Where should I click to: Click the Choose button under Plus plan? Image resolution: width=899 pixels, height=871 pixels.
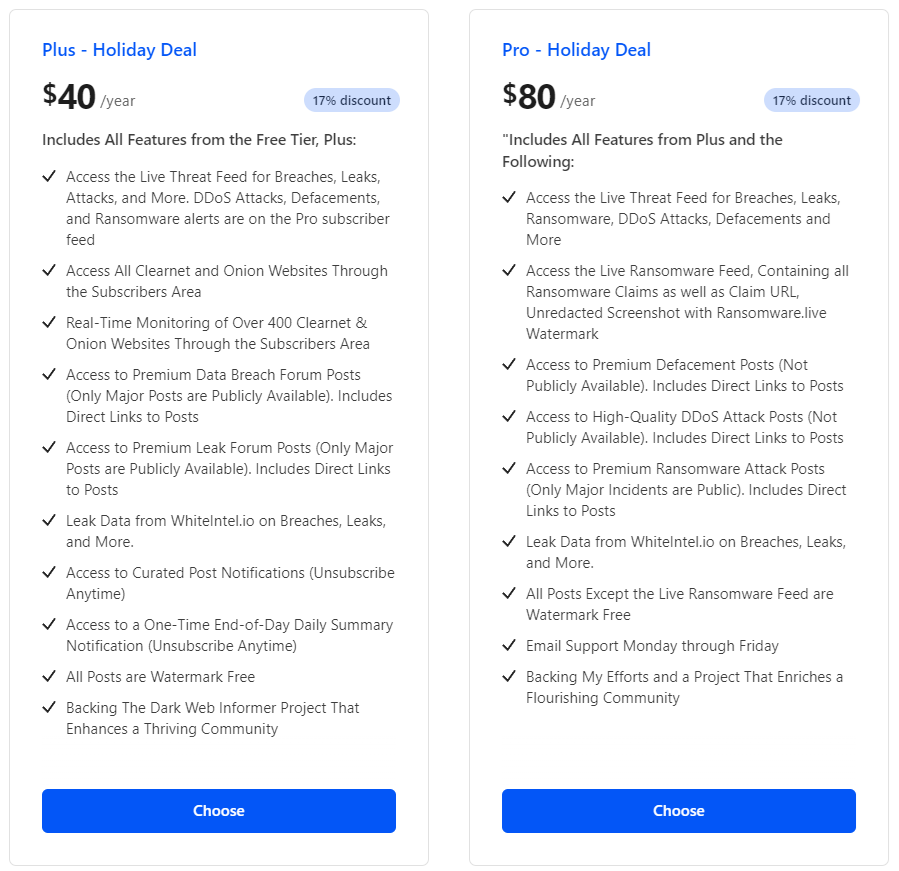pos(219,811)
